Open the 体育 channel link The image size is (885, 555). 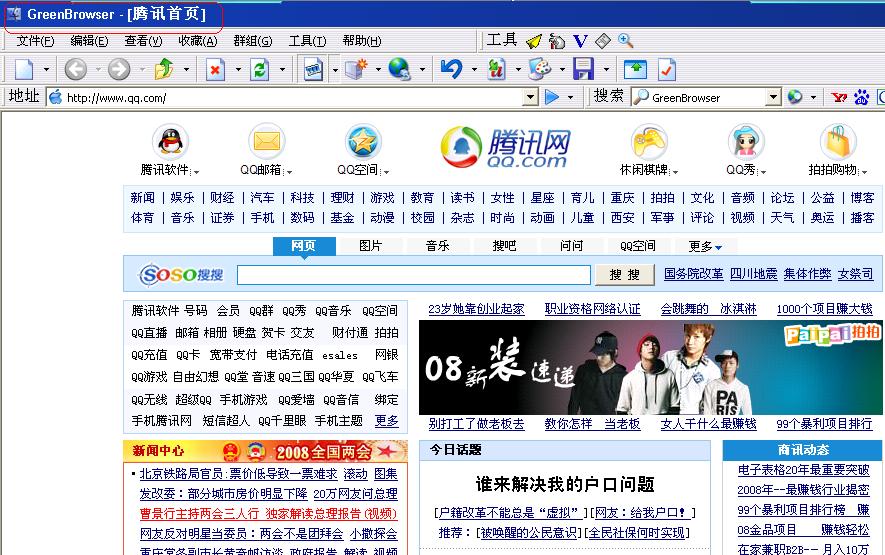pos(142,218)
